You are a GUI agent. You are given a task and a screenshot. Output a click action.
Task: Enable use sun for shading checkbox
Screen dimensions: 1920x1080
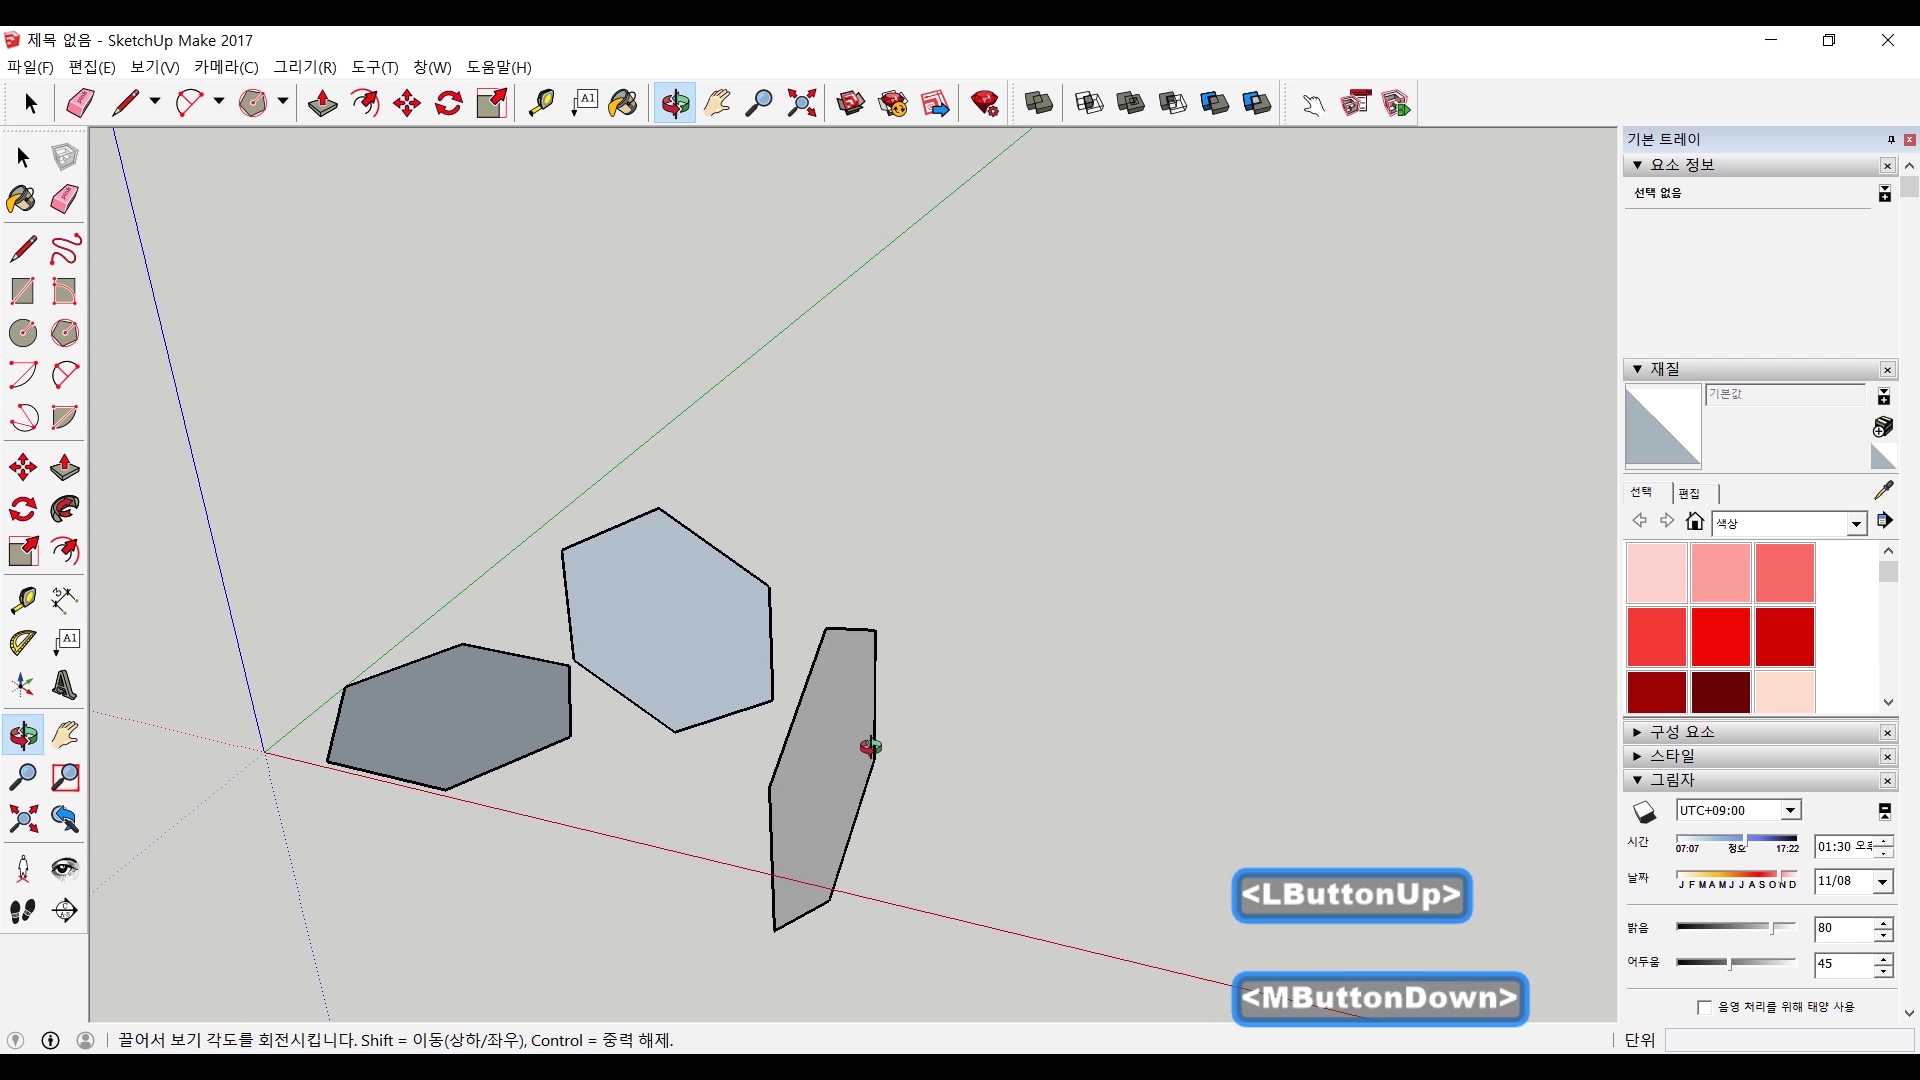[1704, 1007]
